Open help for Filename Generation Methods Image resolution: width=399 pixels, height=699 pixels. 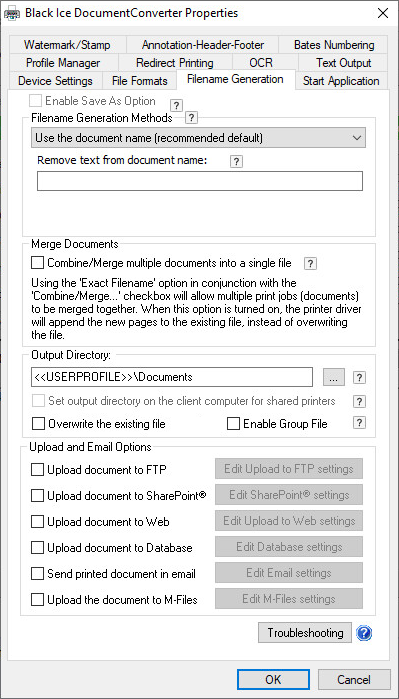(191, 118)
